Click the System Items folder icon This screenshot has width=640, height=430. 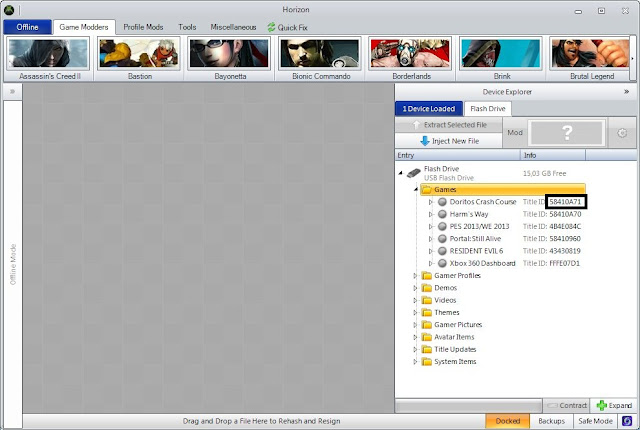click(427, 361)
